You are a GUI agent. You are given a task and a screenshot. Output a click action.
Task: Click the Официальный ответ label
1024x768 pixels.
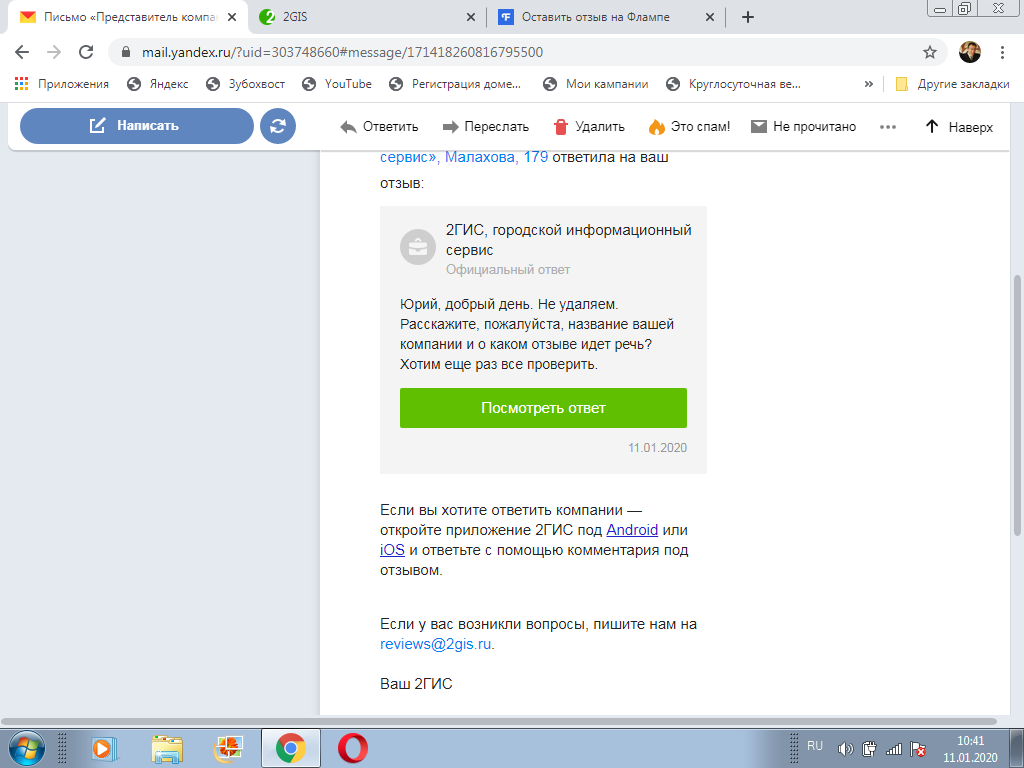[x=508, y=270]
